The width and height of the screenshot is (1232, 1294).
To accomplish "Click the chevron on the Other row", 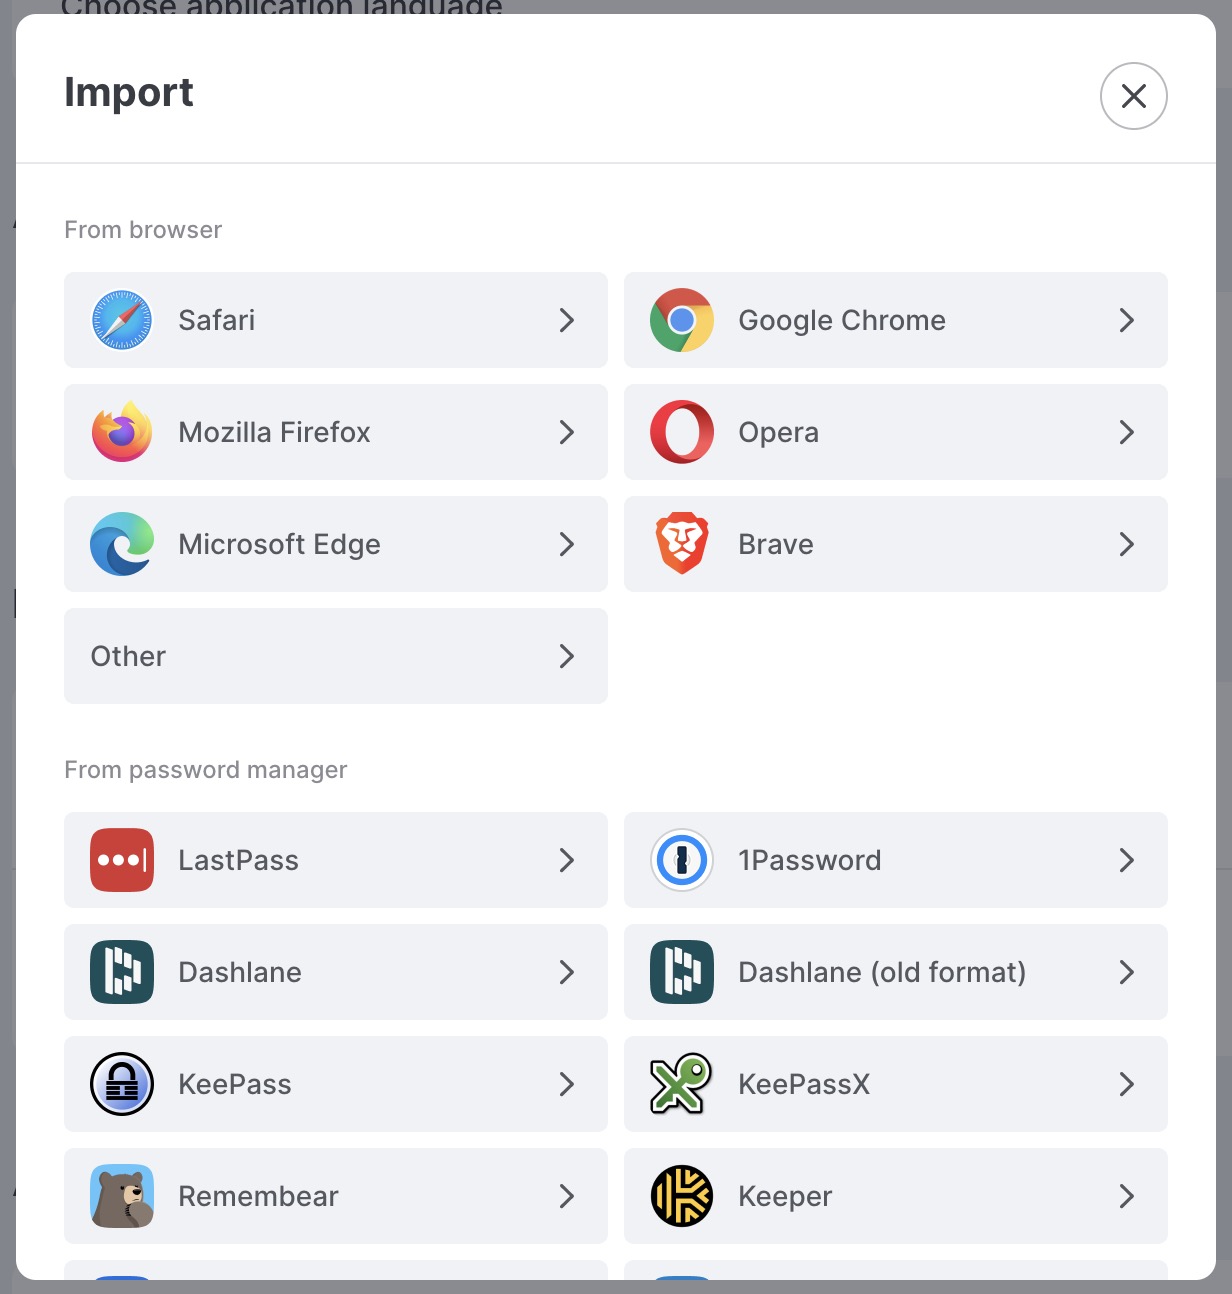I will click(x=567, y=656).
